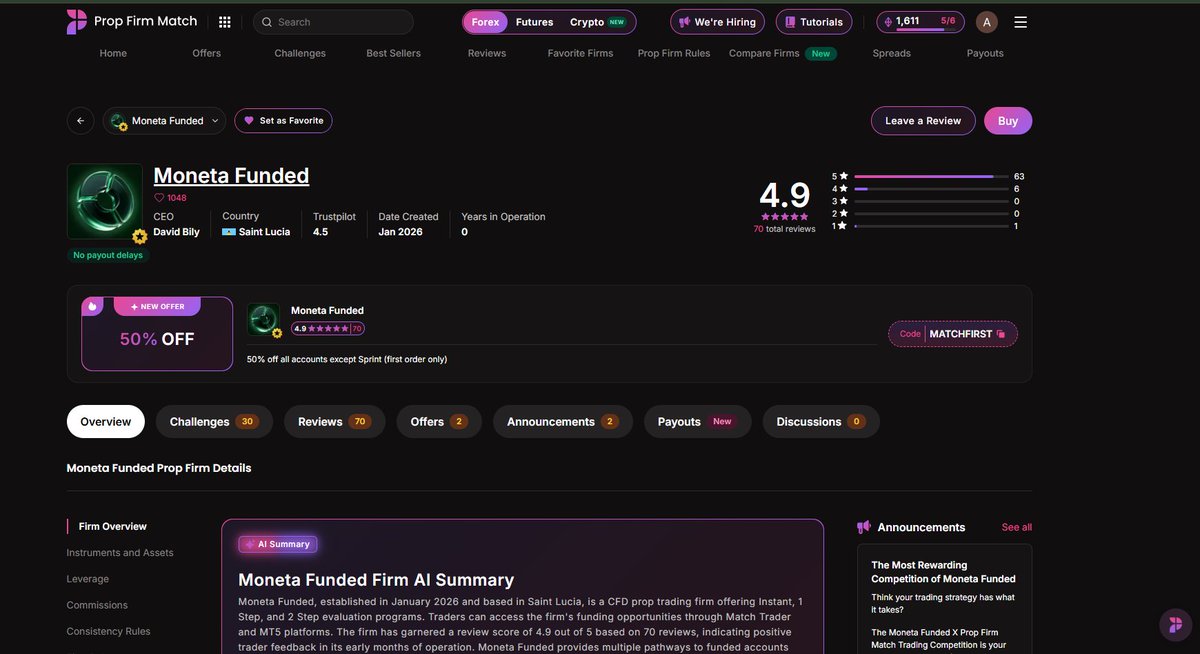Switch to Crypto market

tap(598, 22)
